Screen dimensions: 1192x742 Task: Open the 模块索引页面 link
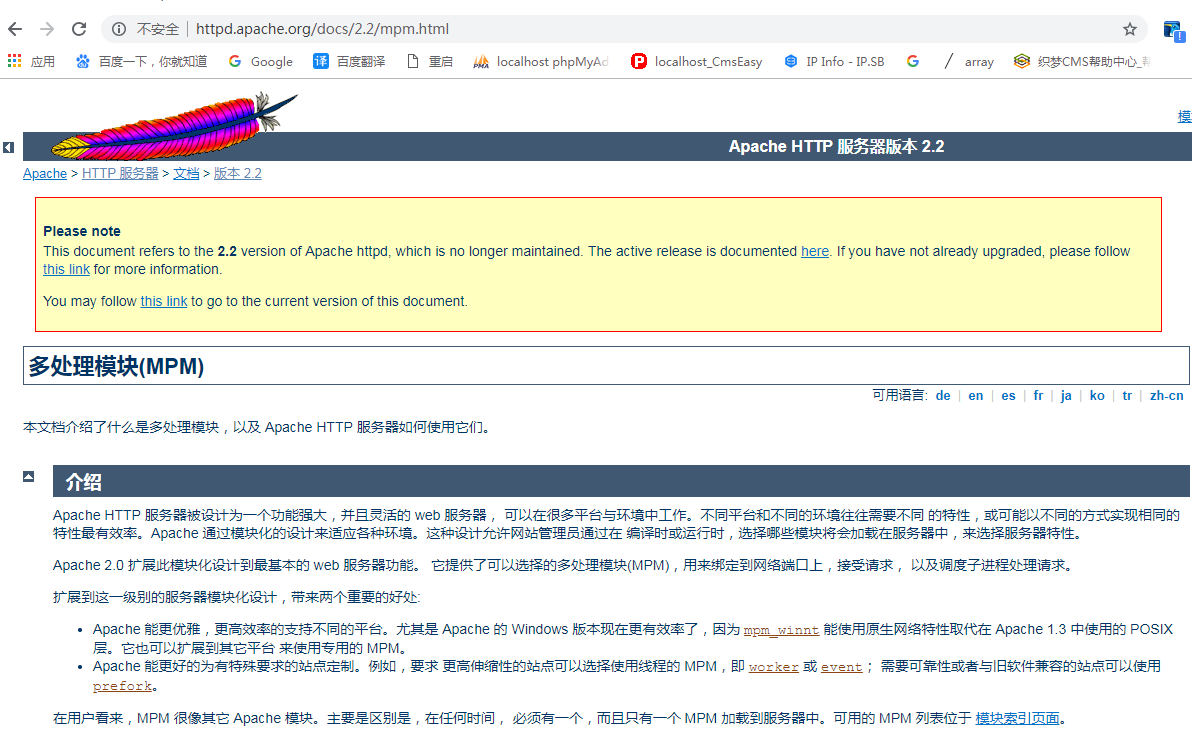point(1017,718)
